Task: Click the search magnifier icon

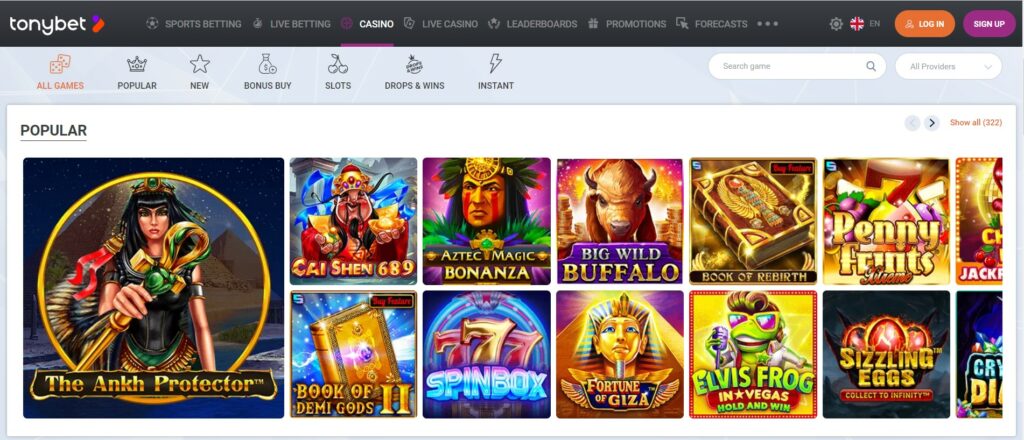Action: (x=871, y=66)
